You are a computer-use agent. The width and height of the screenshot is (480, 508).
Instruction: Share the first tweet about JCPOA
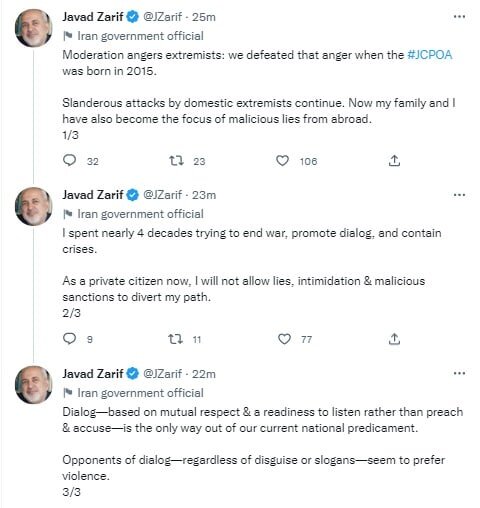click(x=394, y=161)
